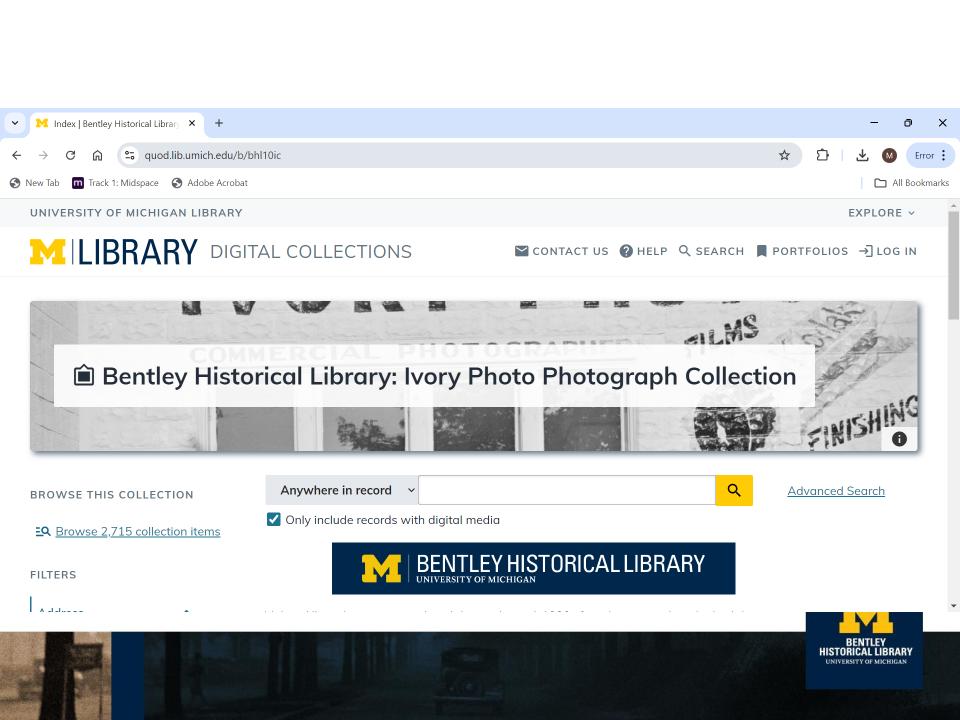The height and width of the screenshot is (720, 960).
Task: Click Log In in the header
Action: coord(888,251)
